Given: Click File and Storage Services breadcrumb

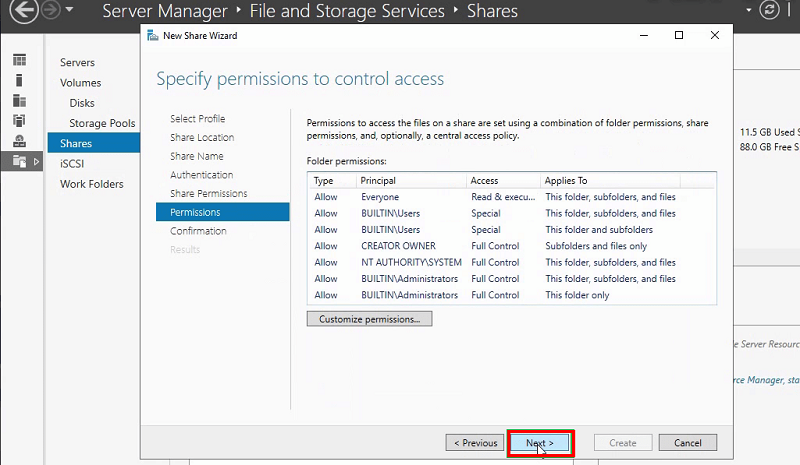Looking at the screenshot, I should (x=347, y=11).
